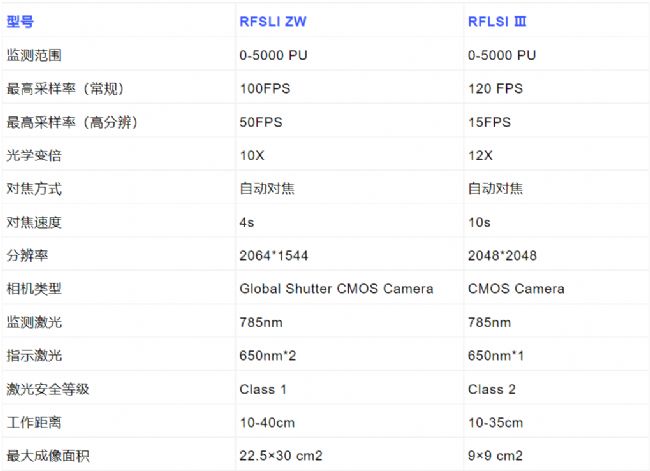Click the Global Shutter CMOS Camera text

click(336, 288)
